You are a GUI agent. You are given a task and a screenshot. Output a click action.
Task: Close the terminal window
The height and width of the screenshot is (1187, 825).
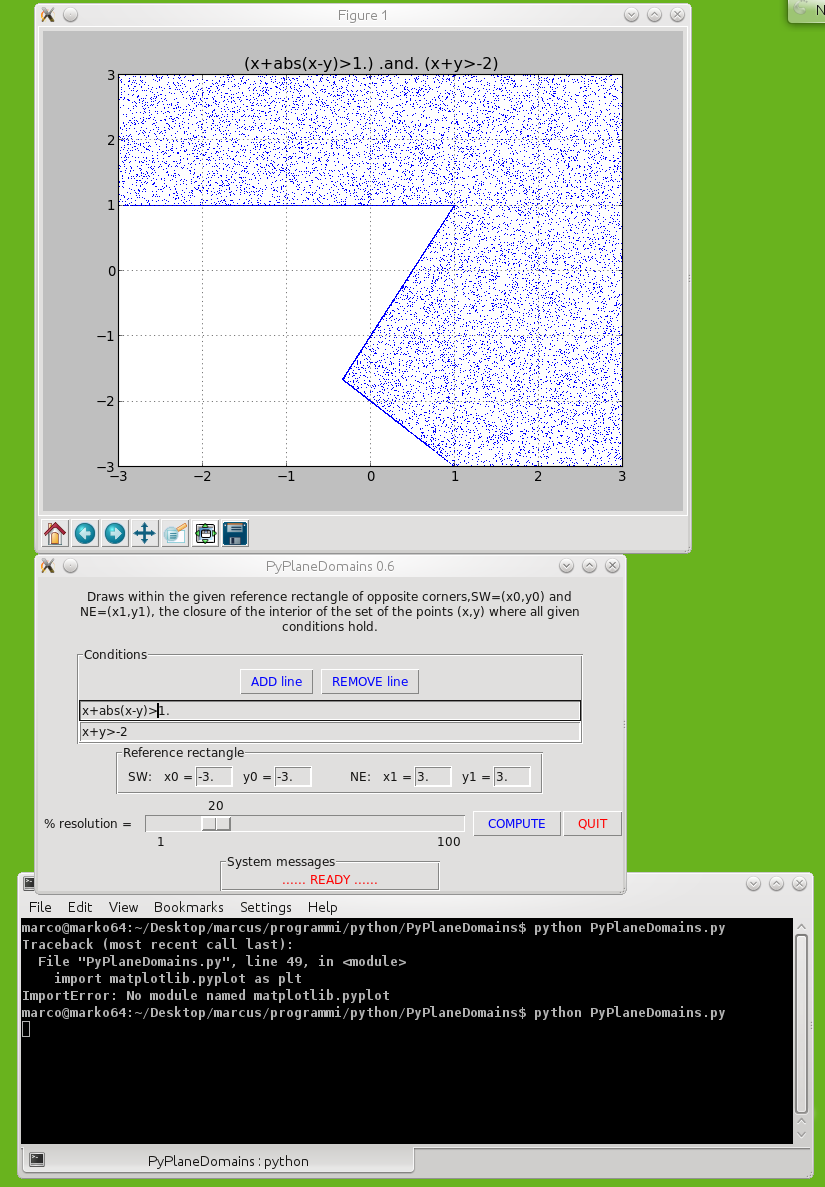(x=799, y=883)
